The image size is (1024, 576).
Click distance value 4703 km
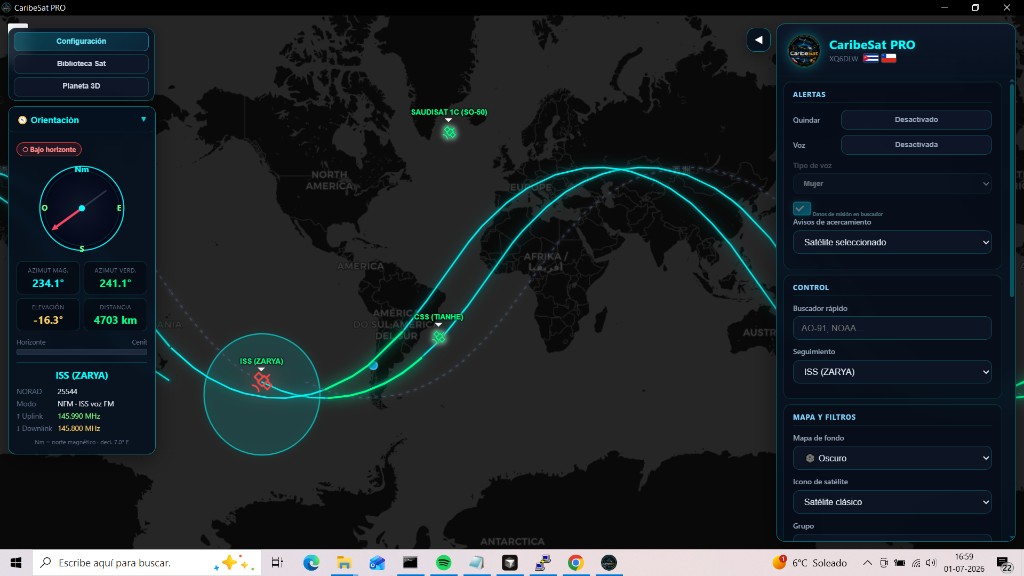[115, 320]
